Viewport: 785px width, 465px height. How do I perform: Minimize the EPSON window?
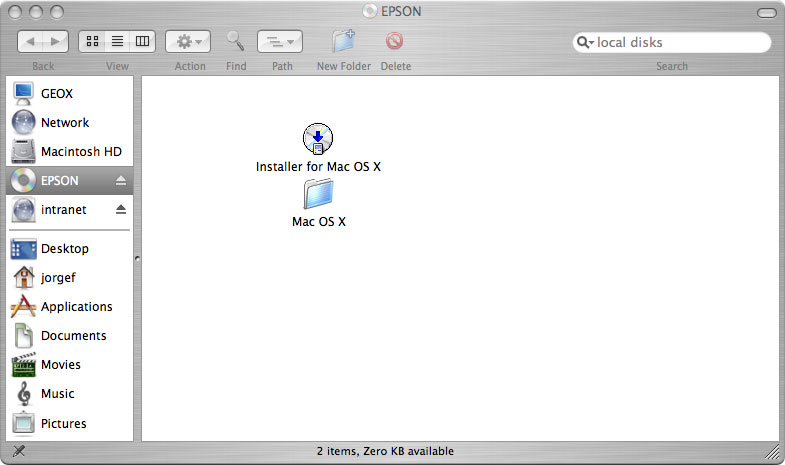(36, 12)
